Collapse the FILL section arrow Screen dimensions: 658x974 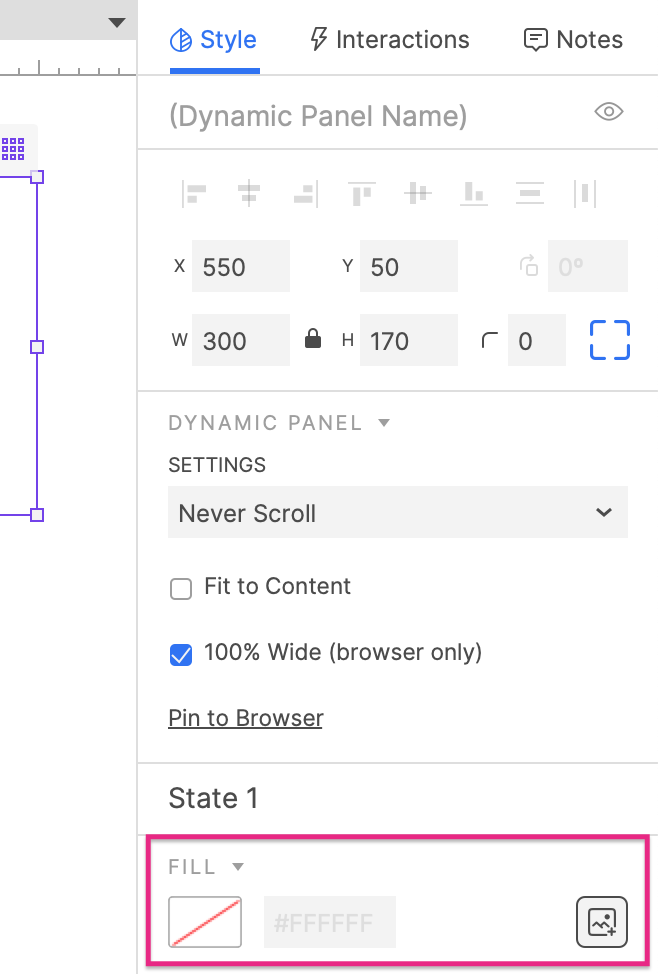click(x=238, y=867)
